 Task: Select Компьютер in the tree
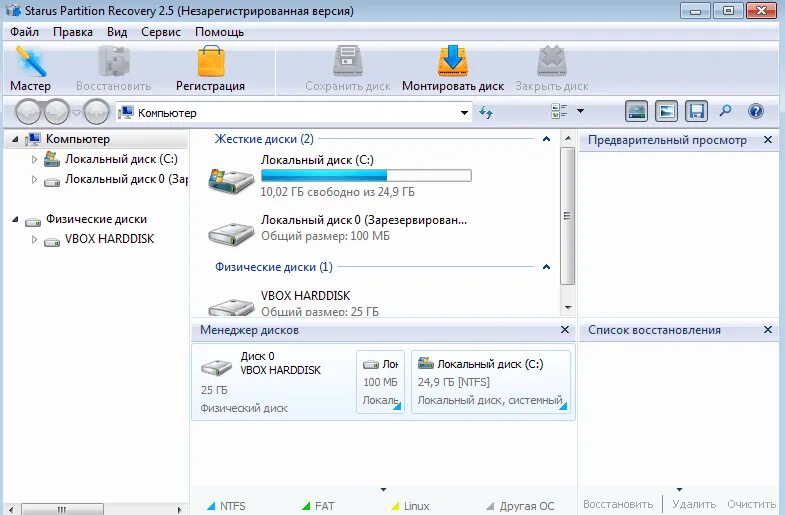click(78, 139)
